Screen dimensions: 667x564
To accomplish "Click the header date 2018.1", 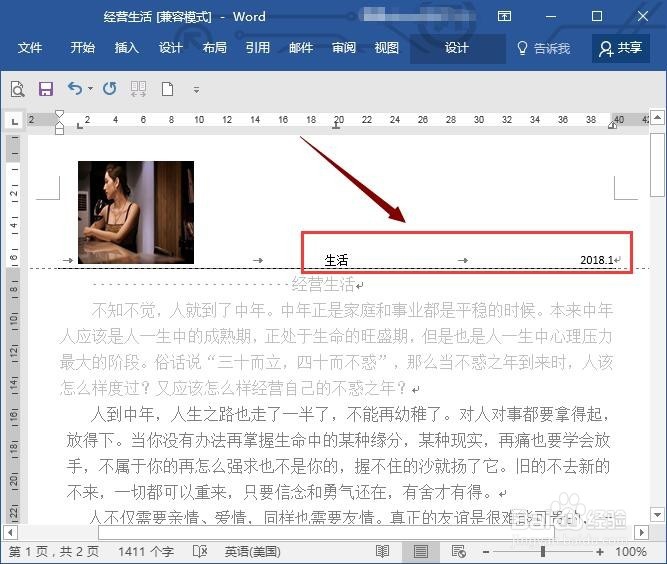I will 597,260.
